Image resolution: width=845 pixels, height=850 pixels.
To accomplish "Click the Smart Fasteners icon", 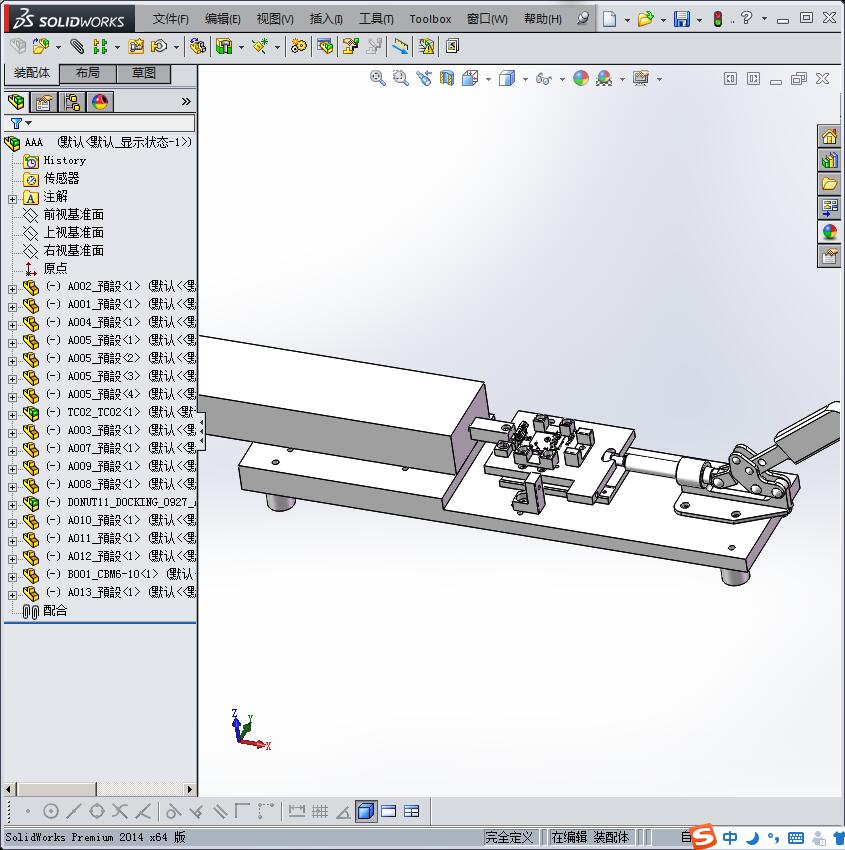I will coord(136,47).
